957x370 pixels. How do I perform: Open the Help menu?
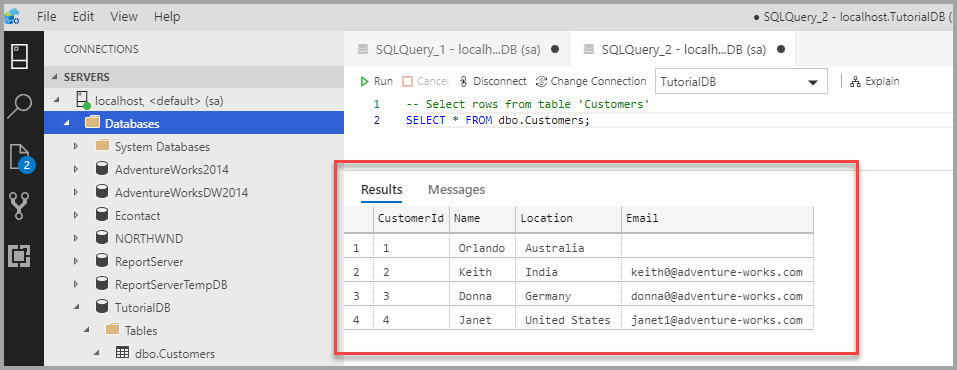167,16
